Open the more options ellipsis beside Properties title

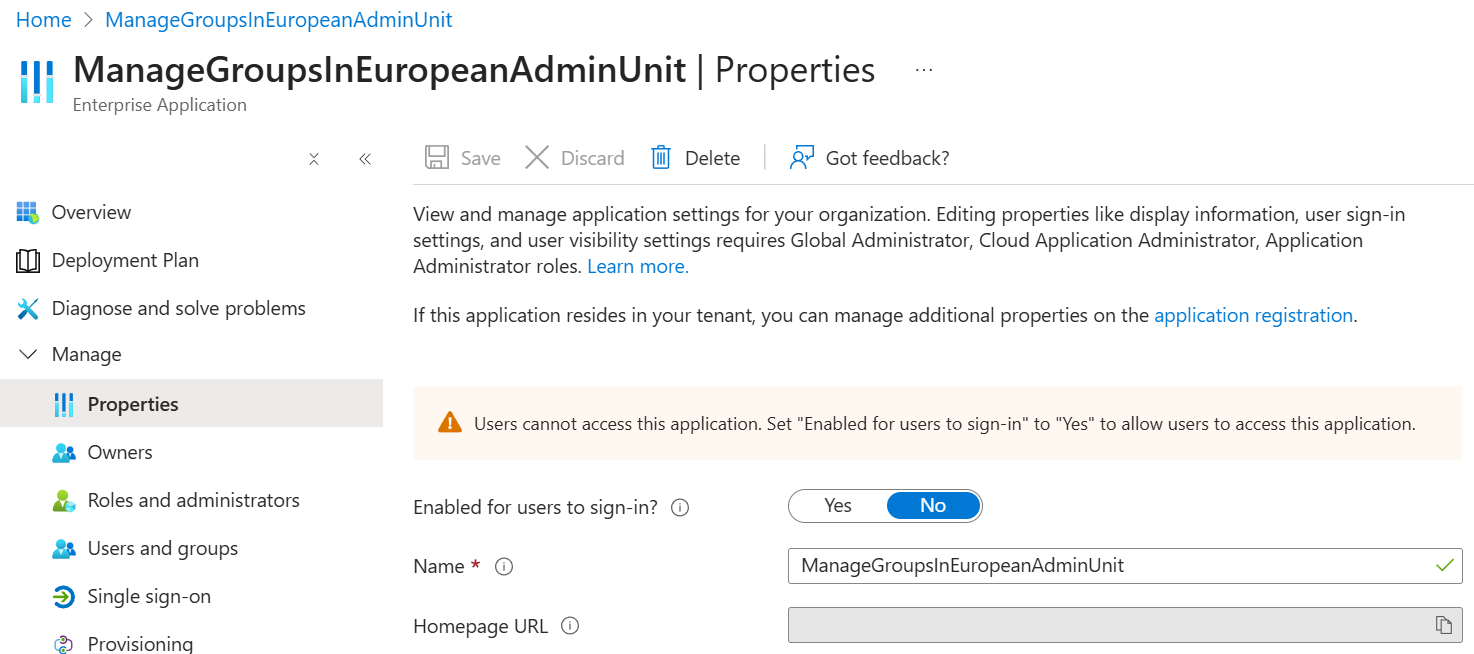click(924, 70)
